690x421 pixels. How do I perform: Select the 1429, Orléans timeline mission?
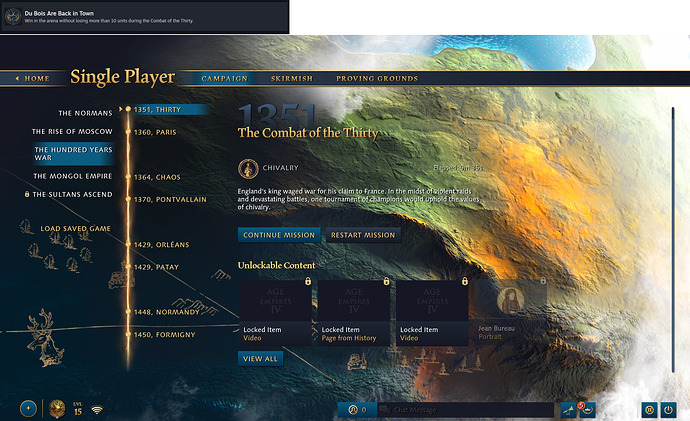pyautogui.click(x=161, y=244)
